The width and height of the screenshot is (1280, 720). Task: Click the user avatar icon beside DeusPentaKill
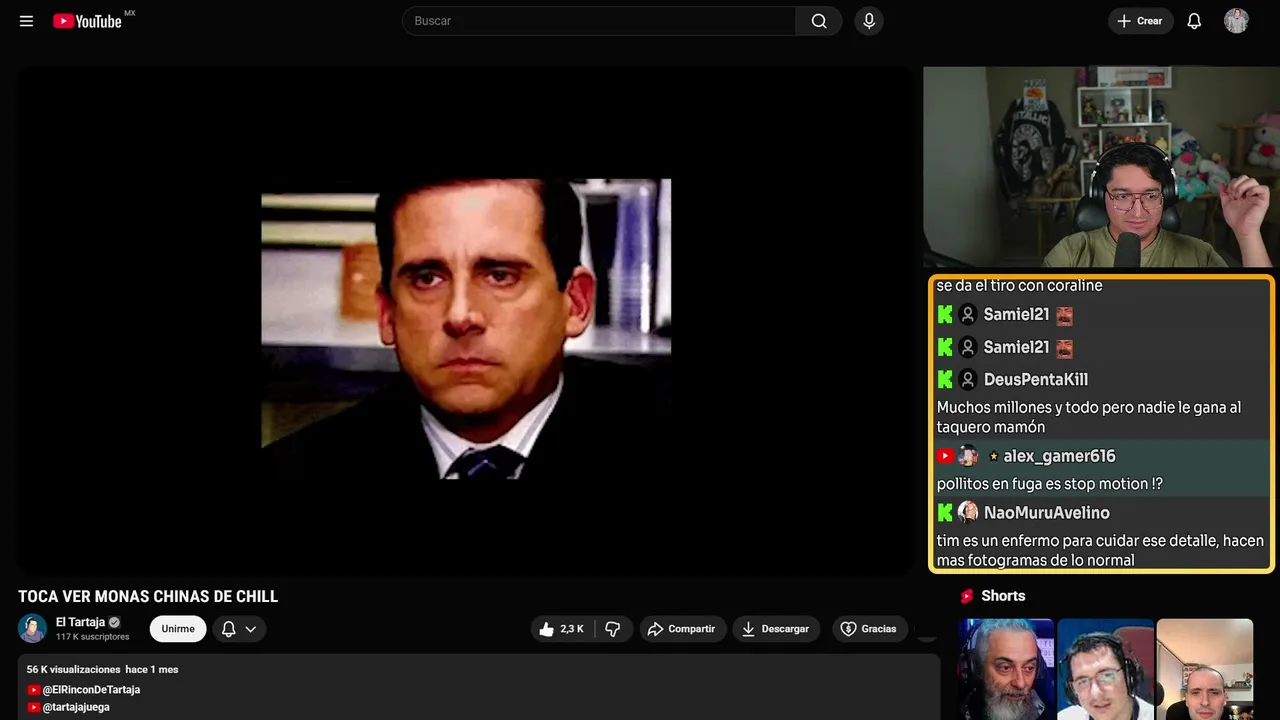968,380
